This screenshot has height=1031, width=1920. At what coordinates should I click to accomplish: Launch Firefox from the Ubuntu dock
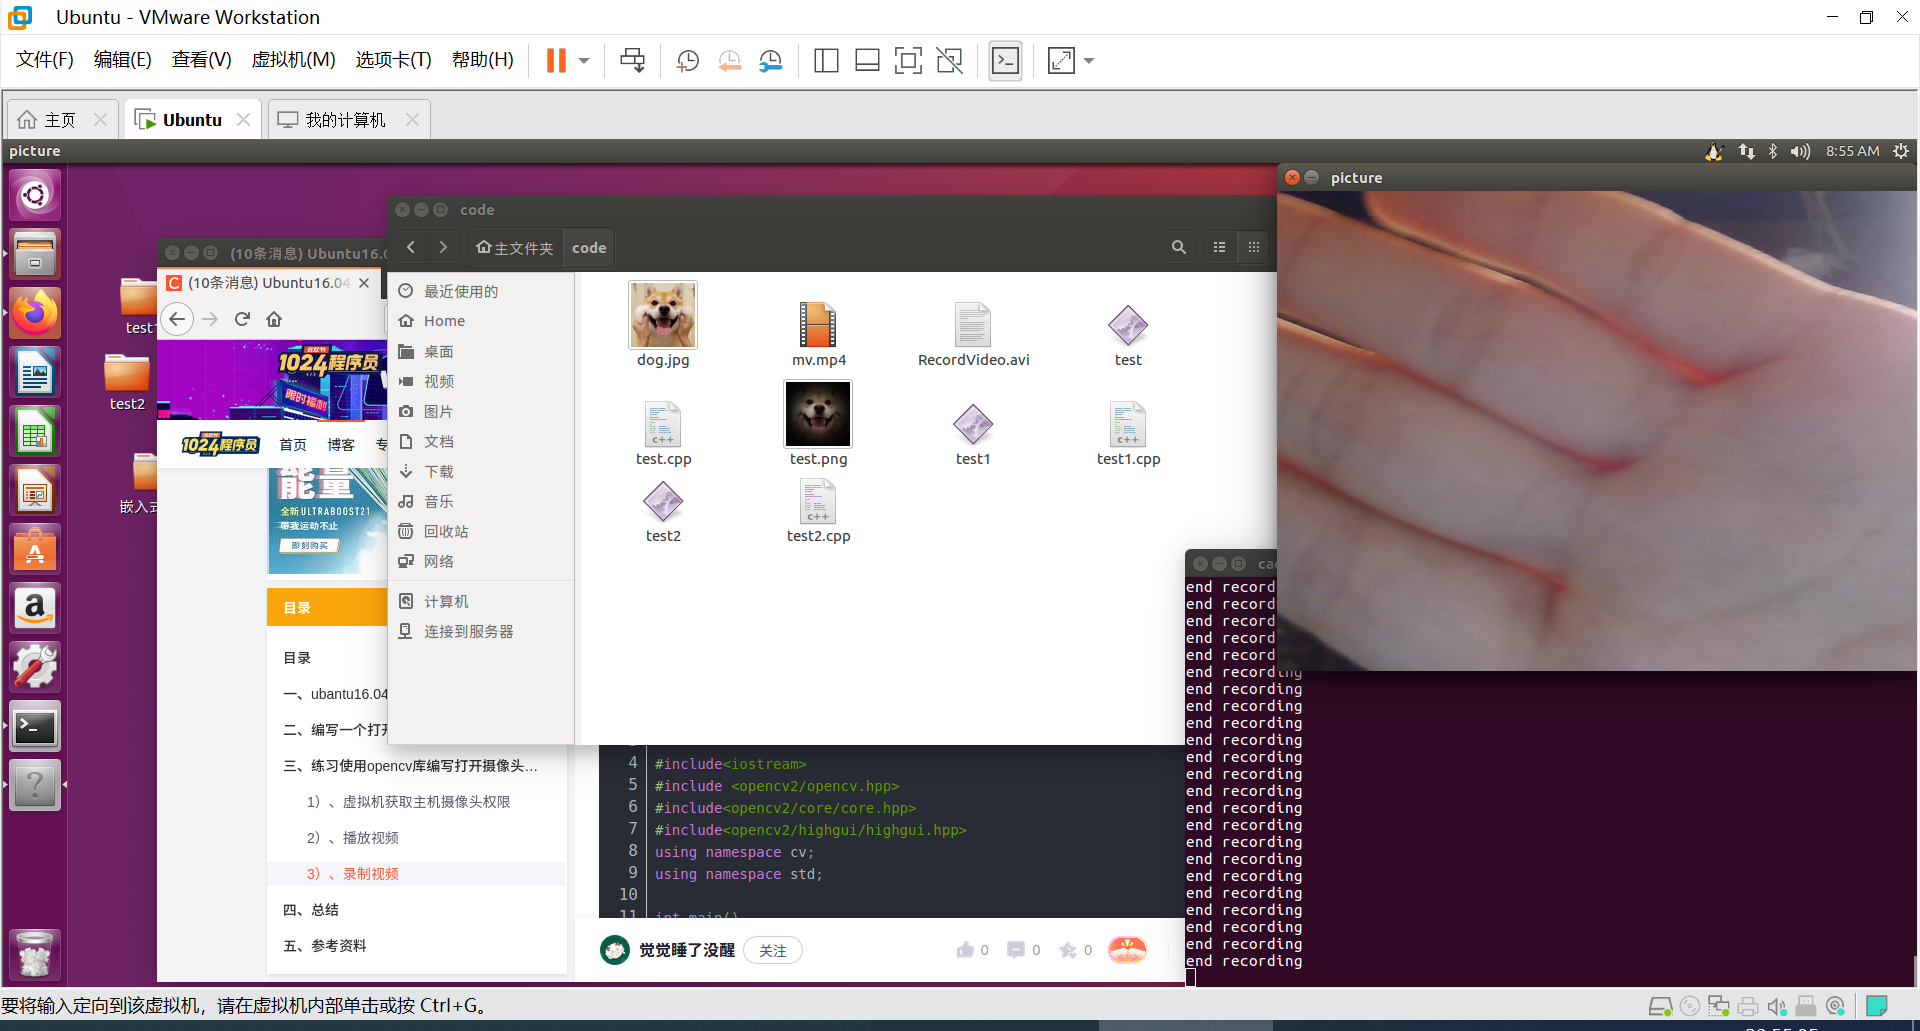(35, 313)
